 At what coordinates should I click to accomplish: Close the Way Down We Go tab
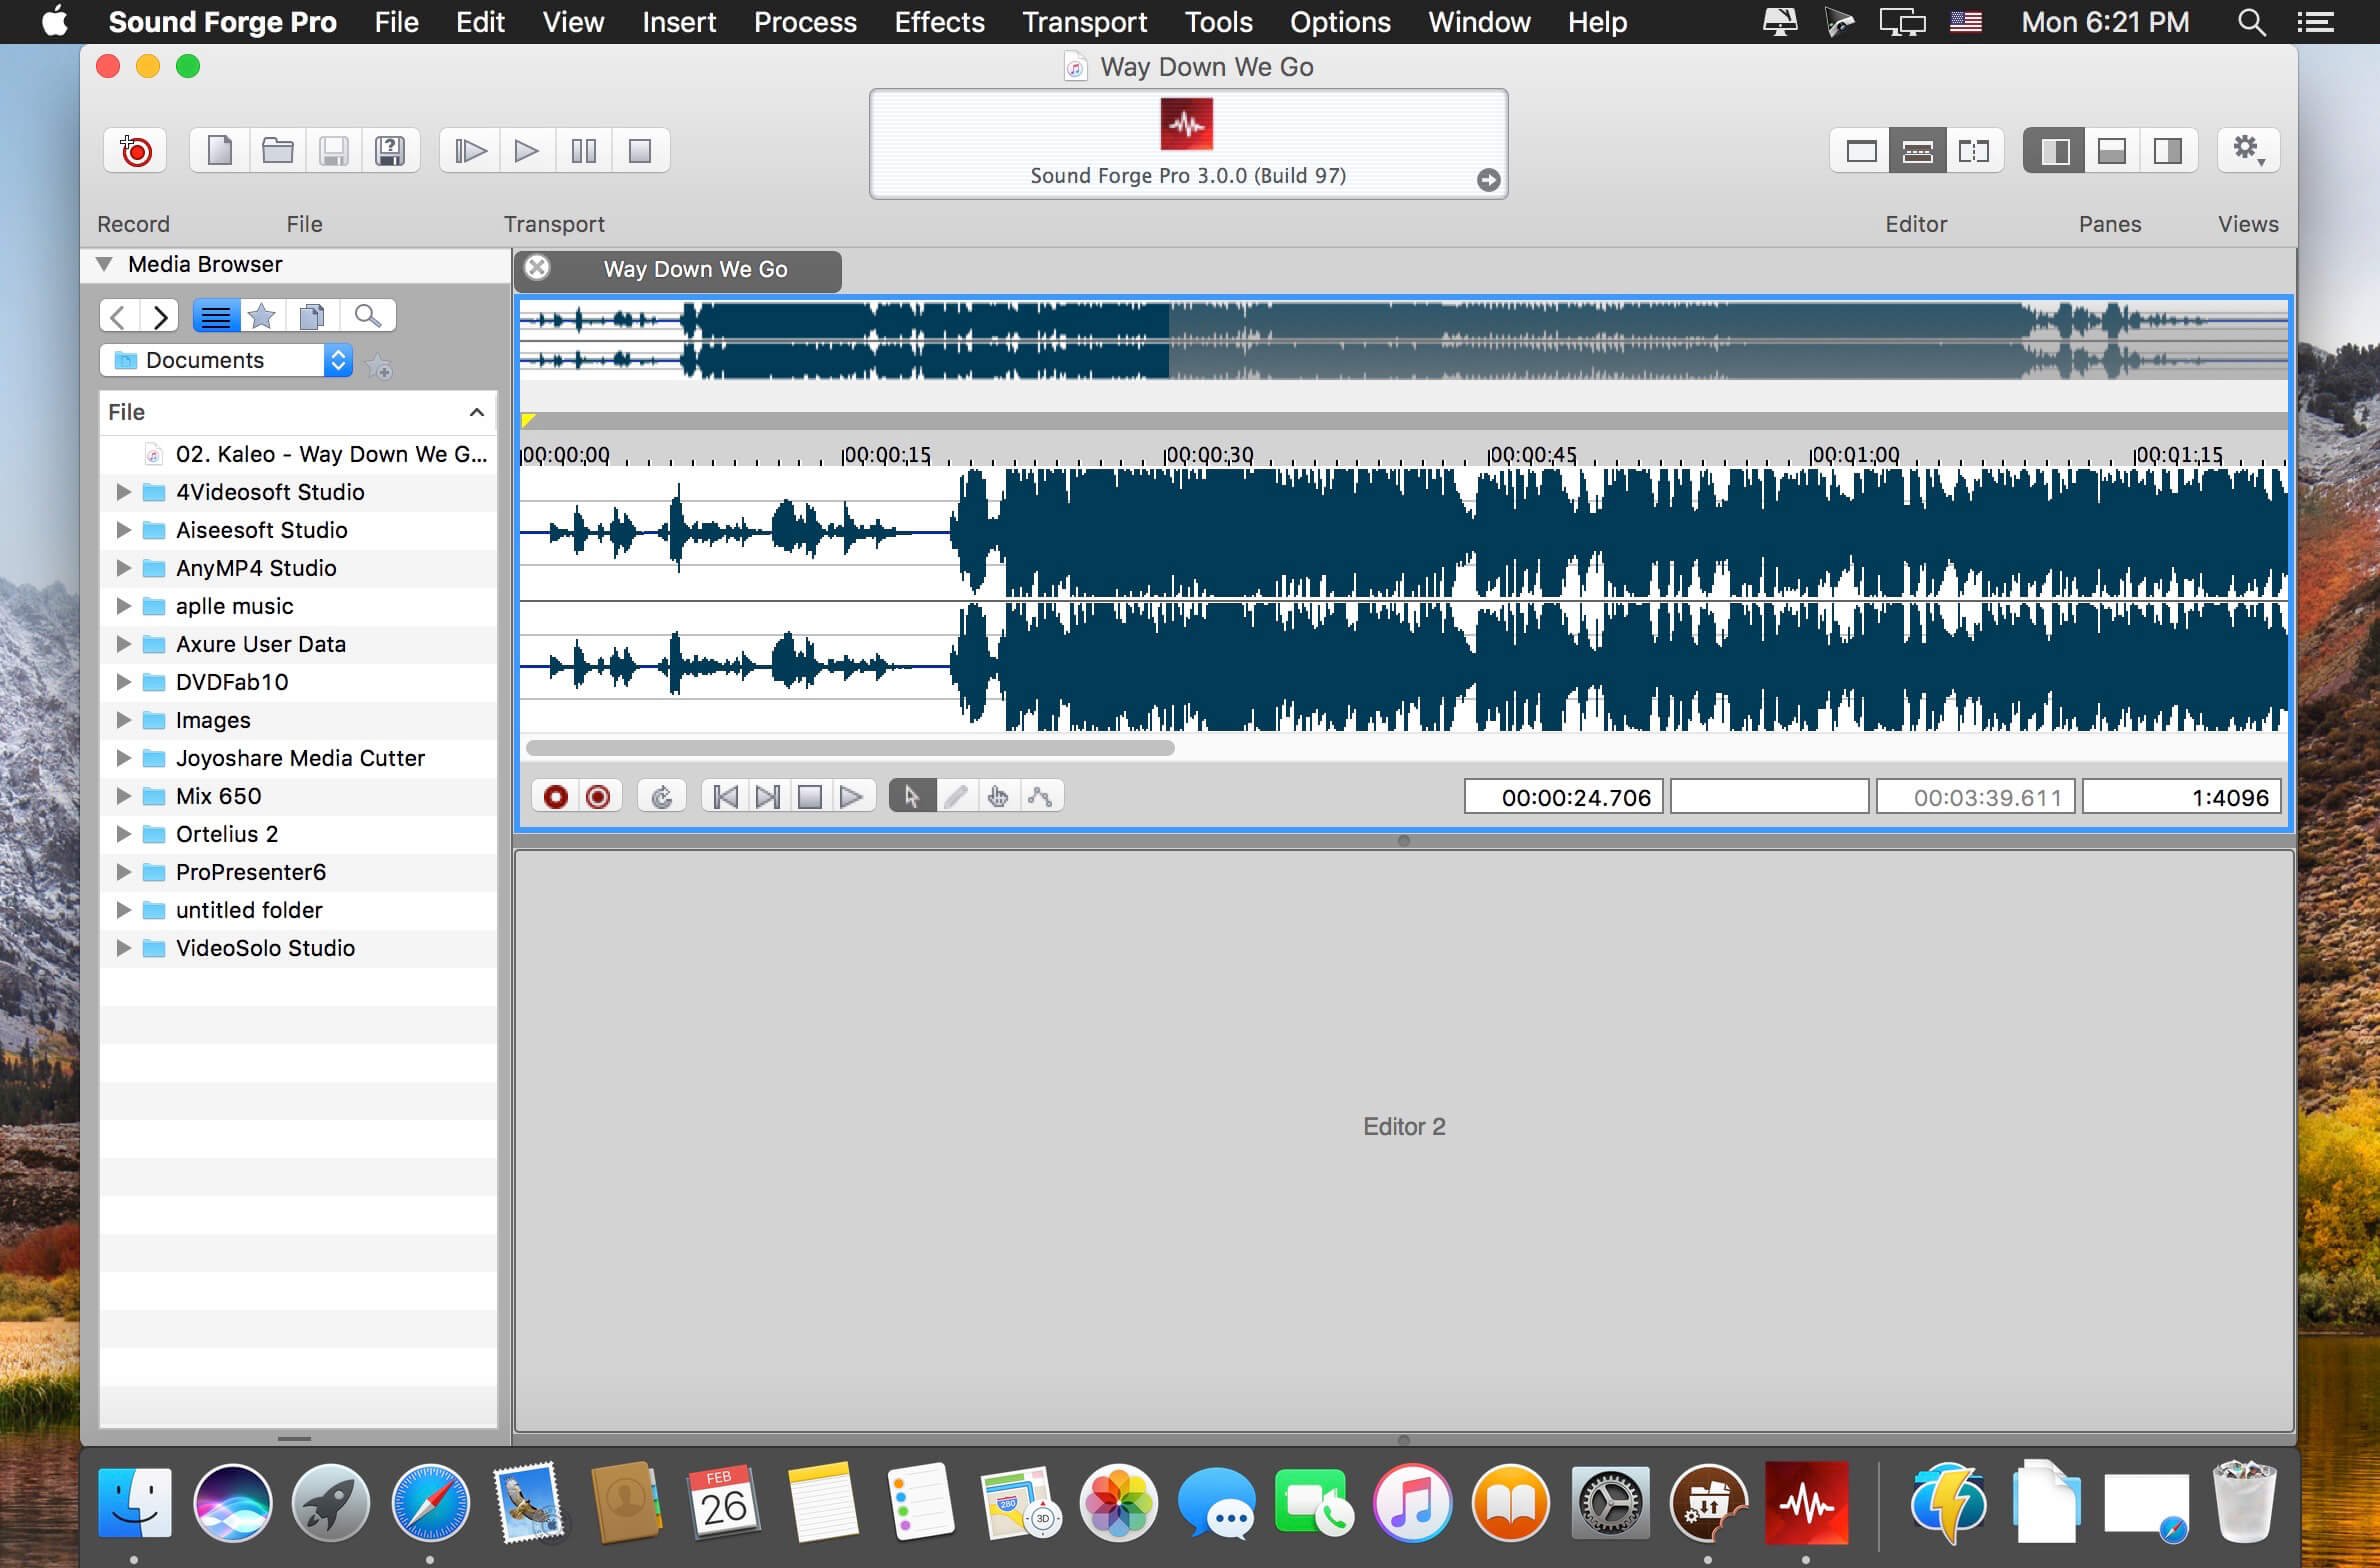[x=537, y=268]
